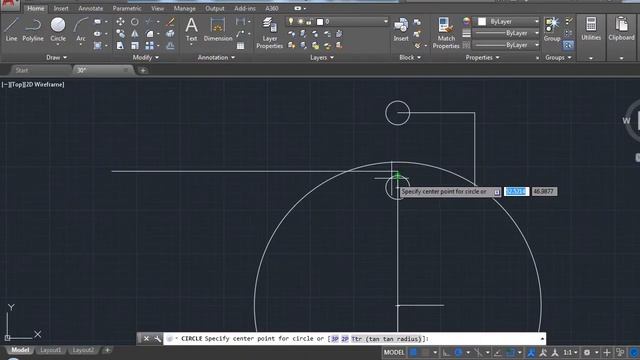The image size is (640, 360).
Task: Expand the Annotation panel
Action: [x=216, y=58]
